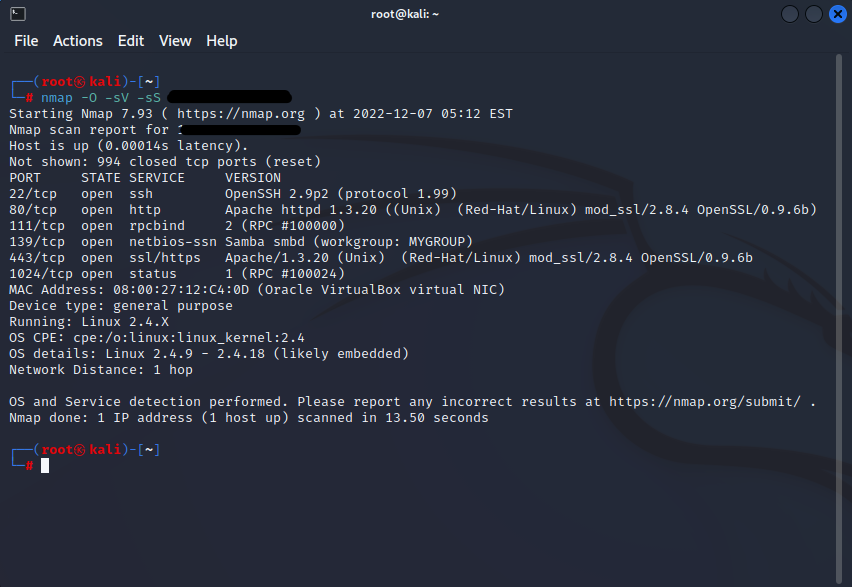Minimize the terminal window

pos(790,14)
